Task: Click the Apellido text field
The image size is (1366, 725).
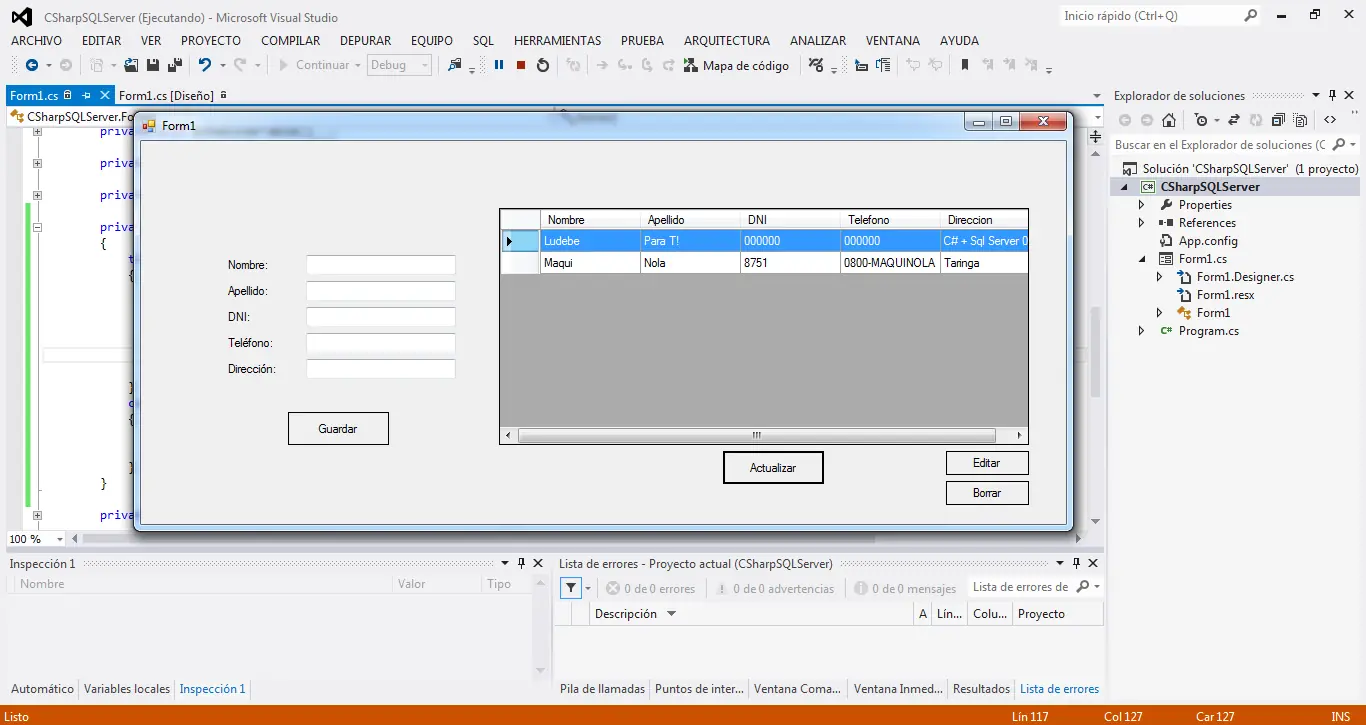Action: [x=381, y=291]
